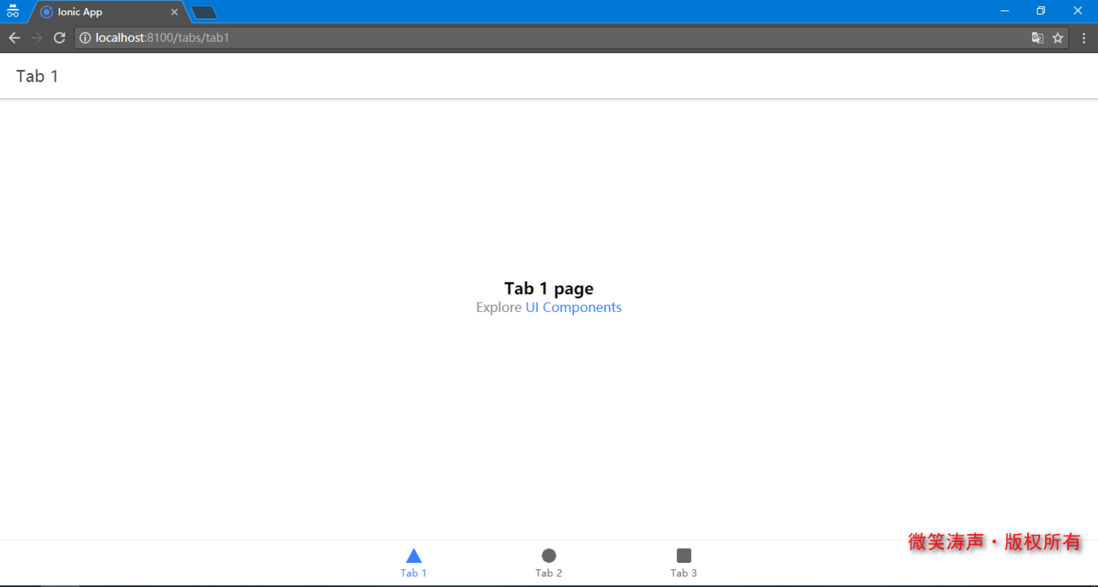Screen dimensions: 1098x587
Task: Restore down the browser window
Action: (x=1041, y=11)
